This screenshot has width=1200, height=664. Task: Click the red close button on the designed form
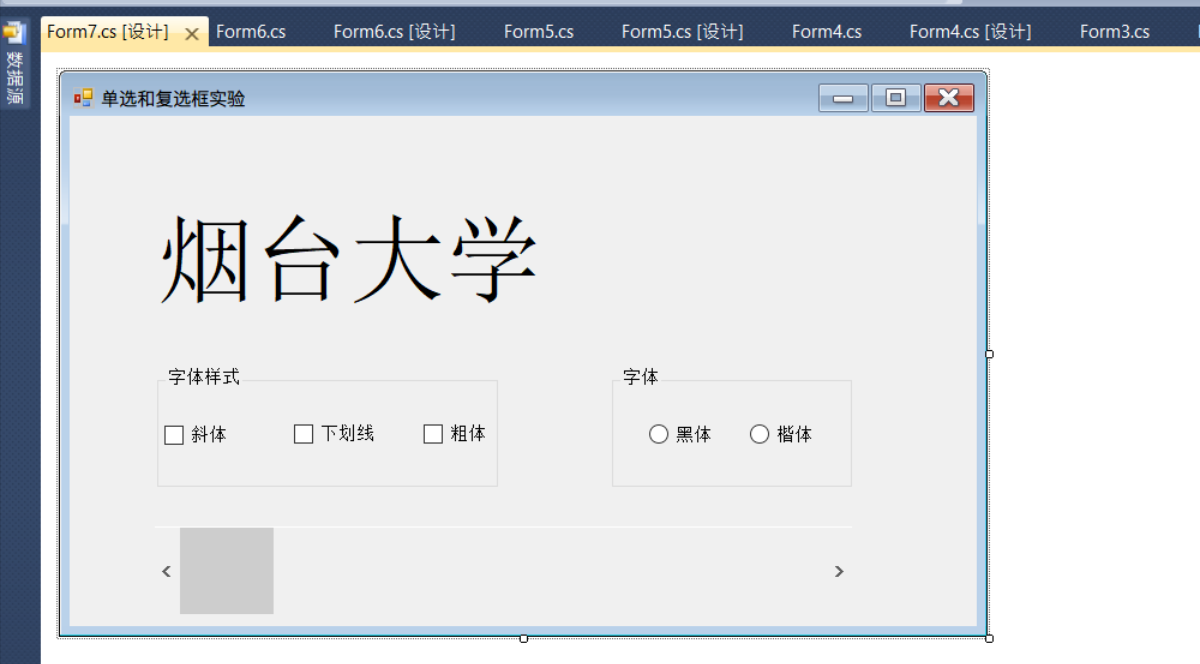tap(948, 97)
